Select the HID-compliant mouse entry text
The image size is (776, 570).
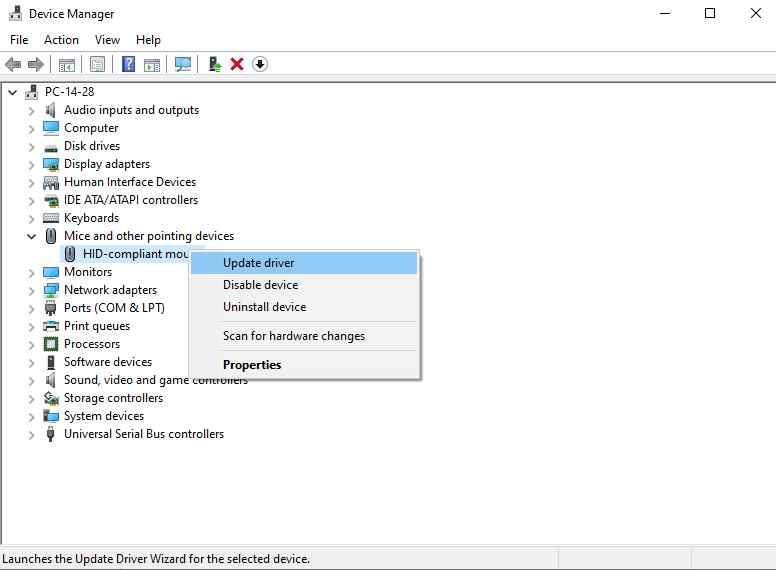pos(136,254)
